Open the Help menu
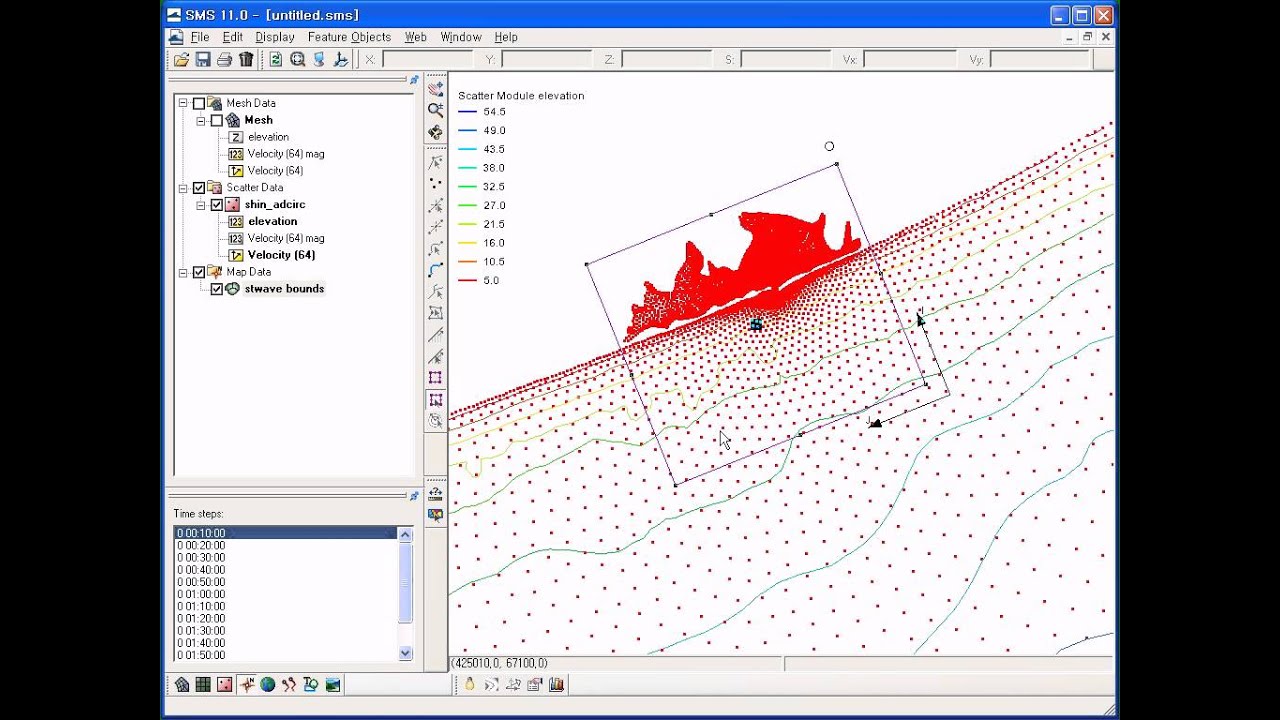The width and height of the screenshot is (1280, 720). (x=506, y=37)
